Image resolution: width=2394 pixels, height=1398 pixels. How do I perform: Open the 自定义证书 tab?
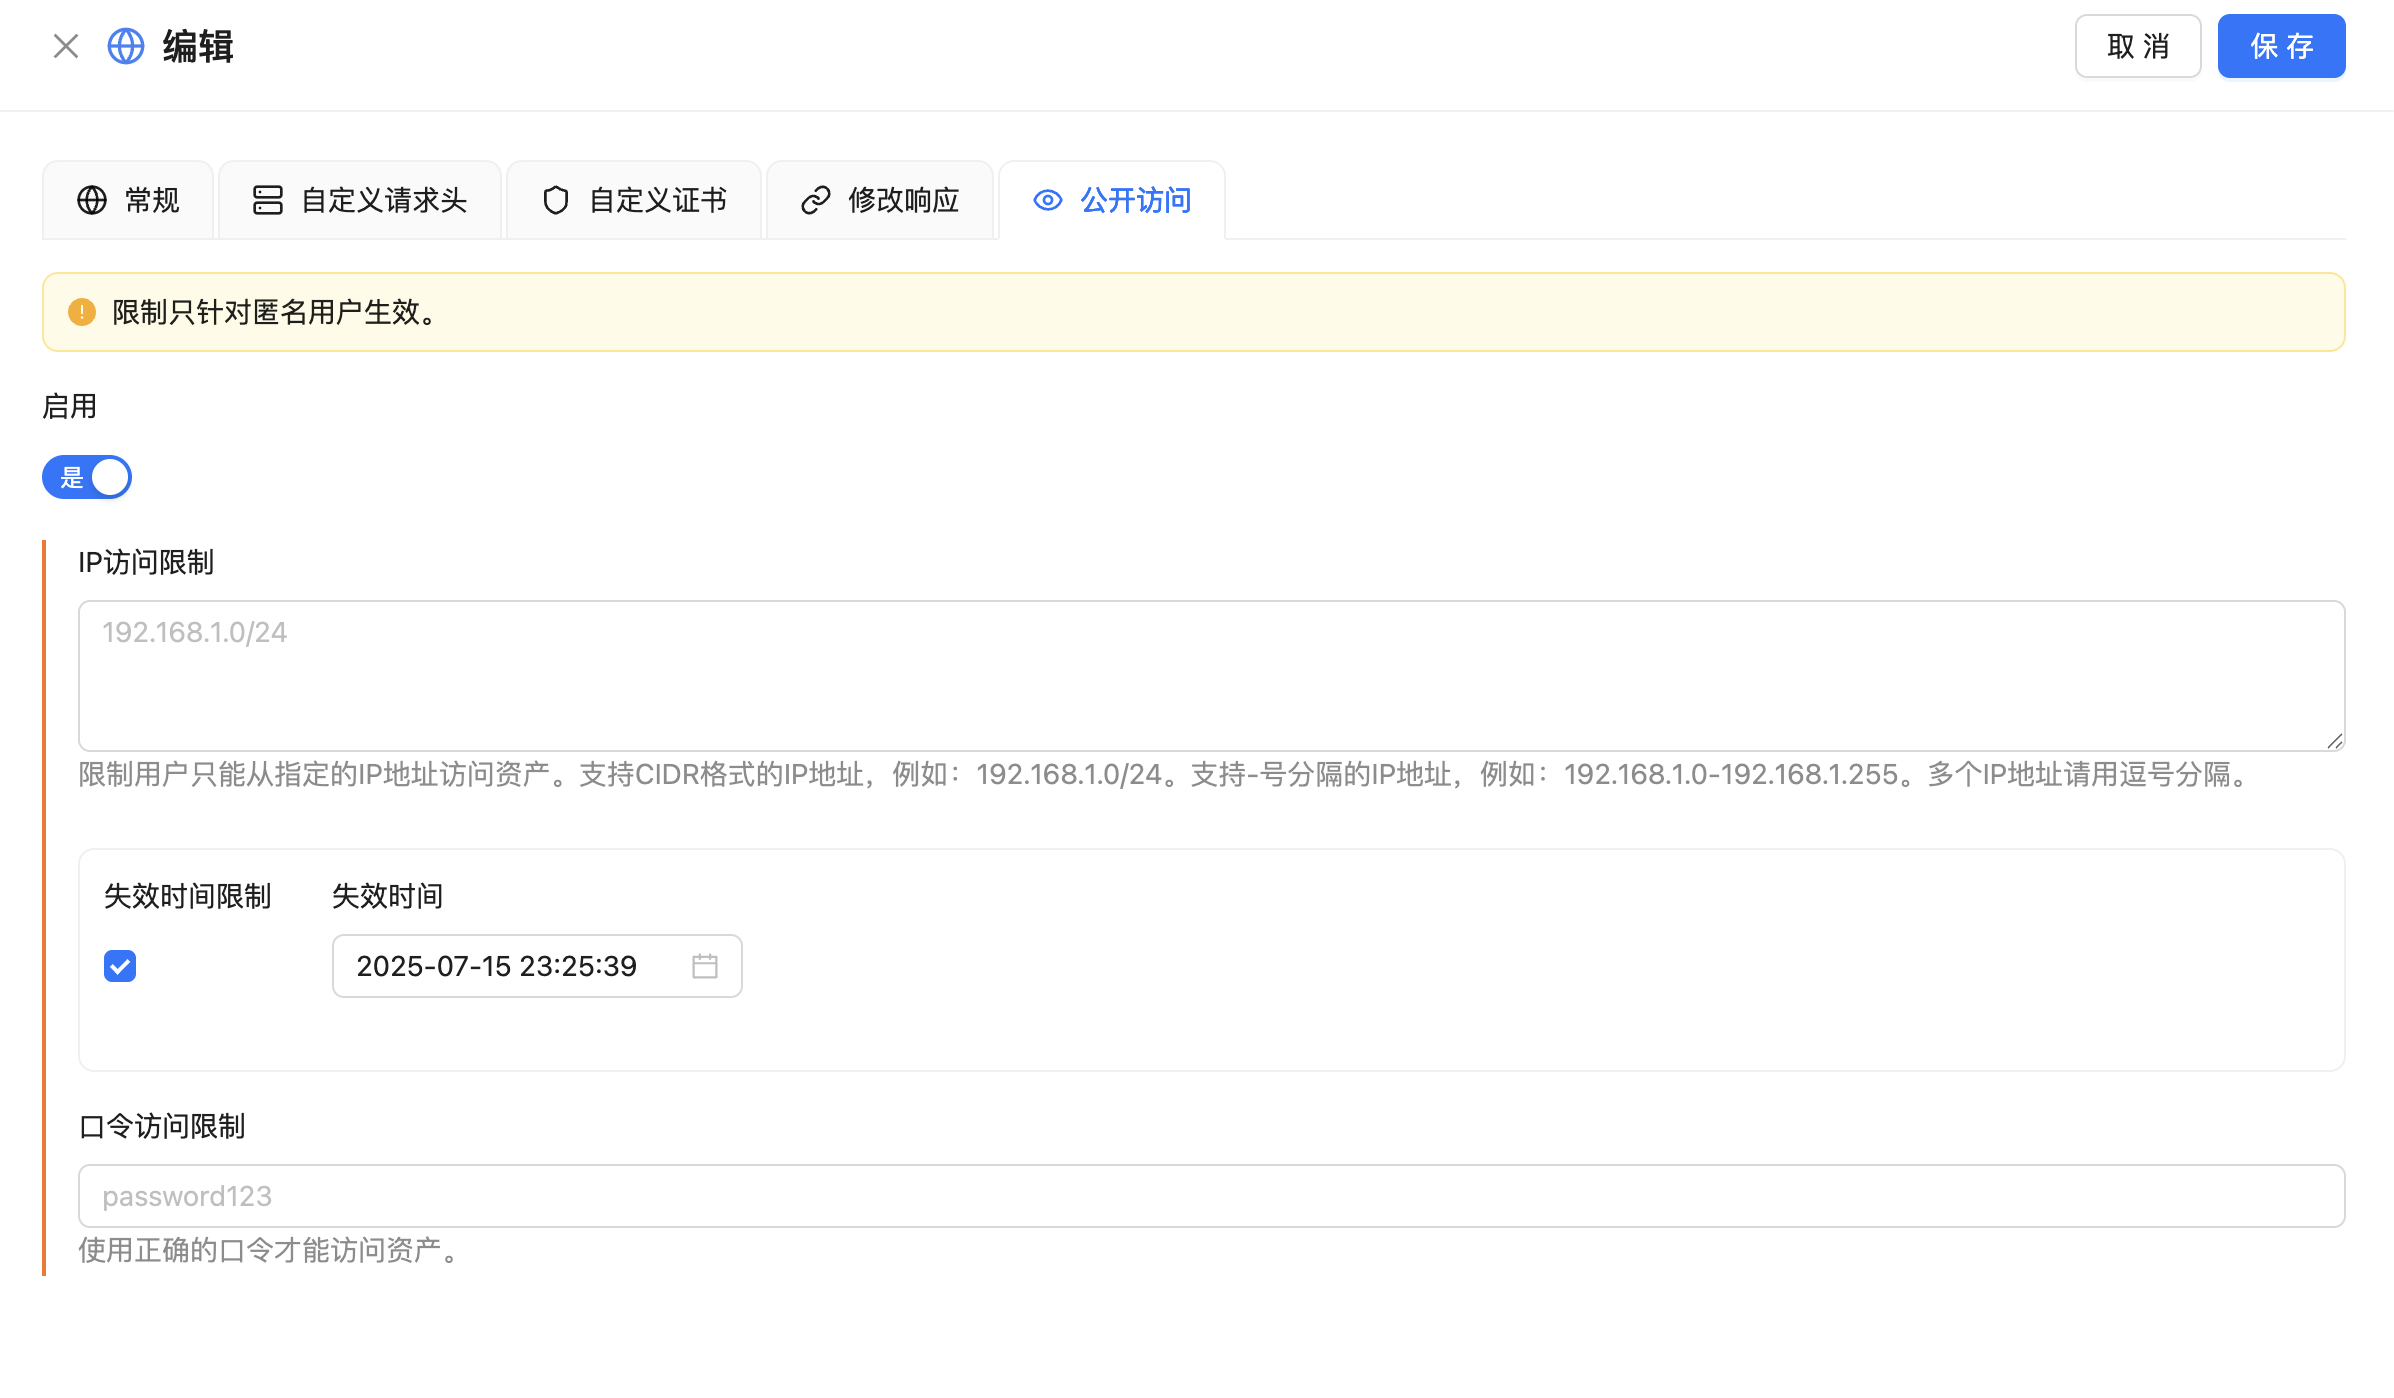[x=634, y=200]
